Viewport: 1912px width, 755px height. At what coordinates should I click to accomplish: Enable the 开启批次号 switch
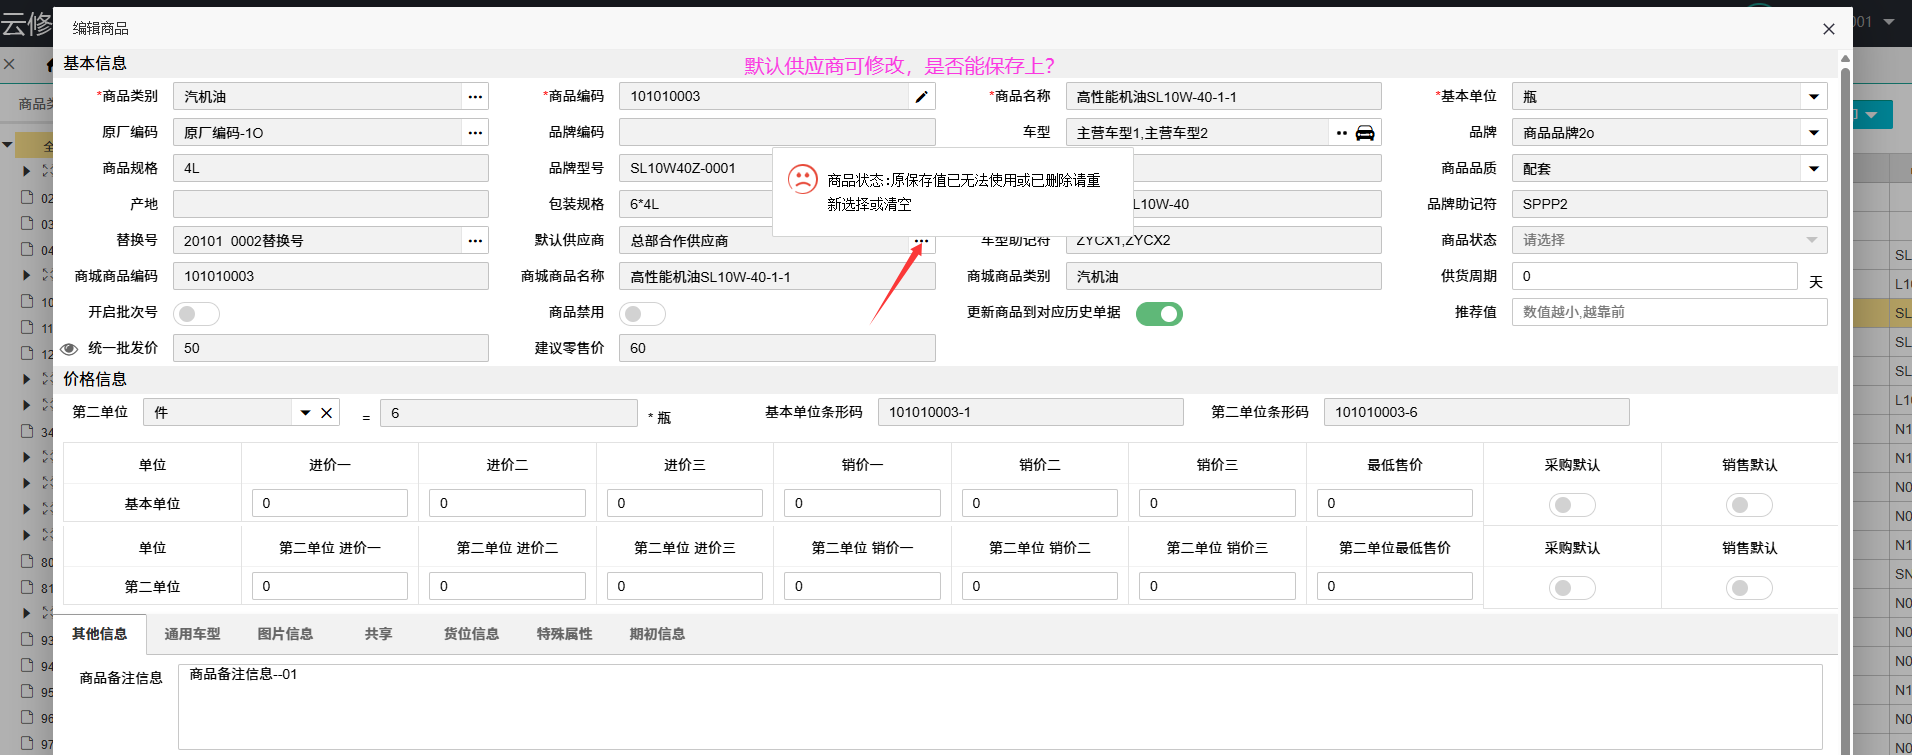[x=196, y=314]
